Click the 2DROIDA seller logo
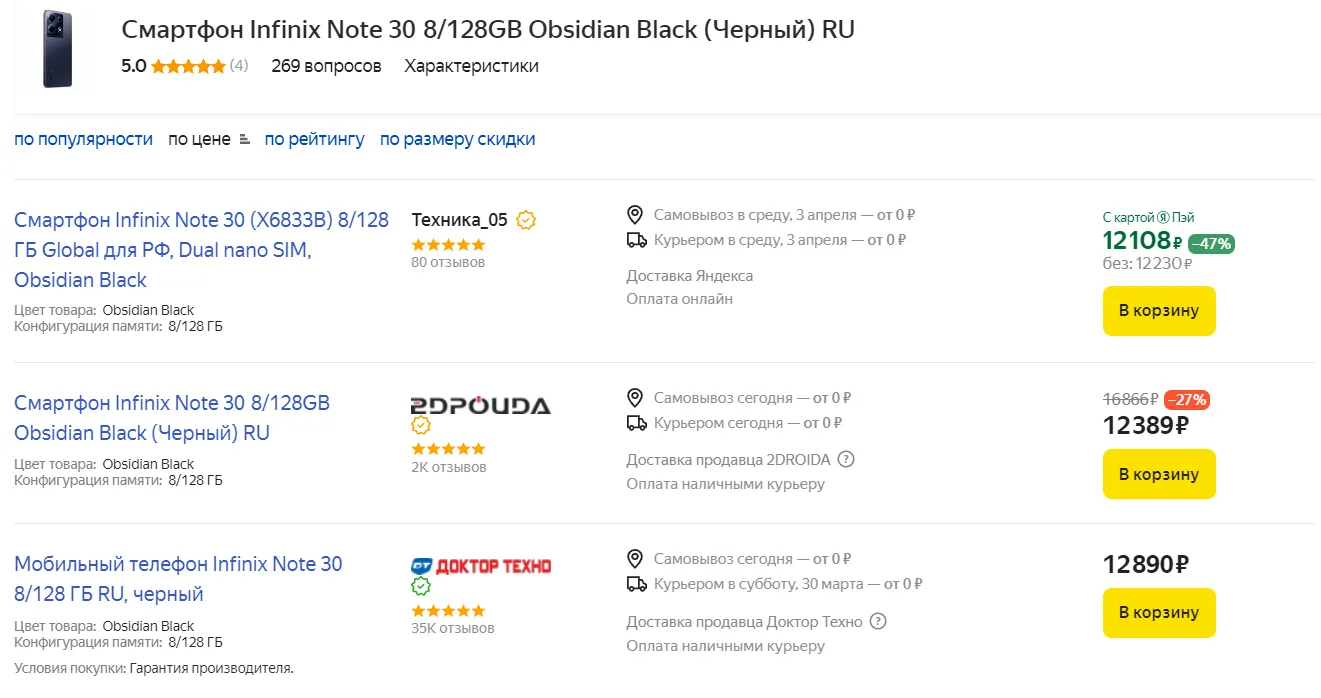The width and height of the screenshot is (1321, 698). point(480,405)
